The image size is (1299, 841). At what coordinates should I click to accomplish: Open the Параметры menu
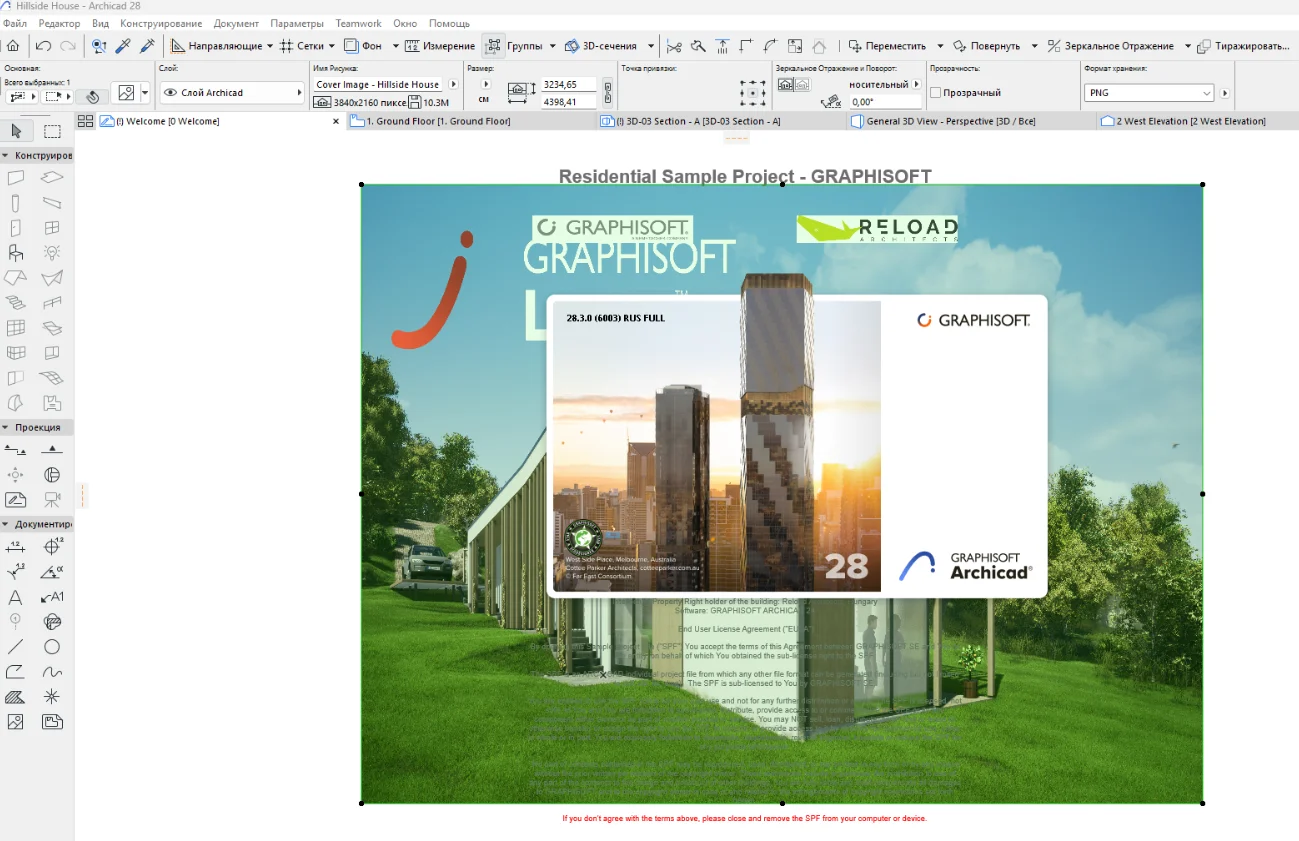(297, 23)
